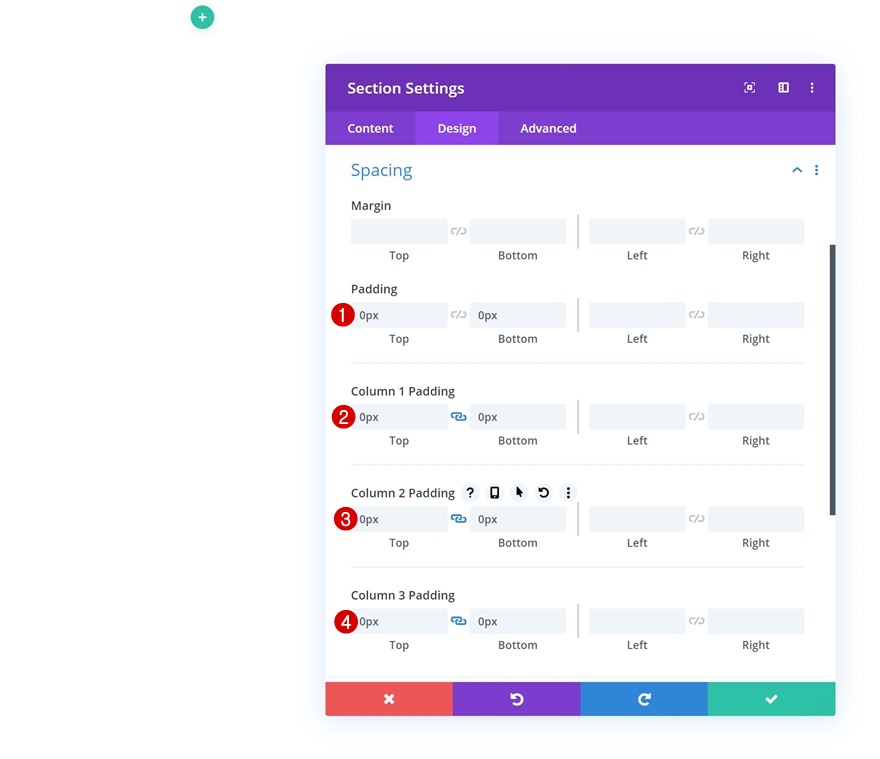Click the Spacing section heading
The image size is (880, 759).
(381, 170)
